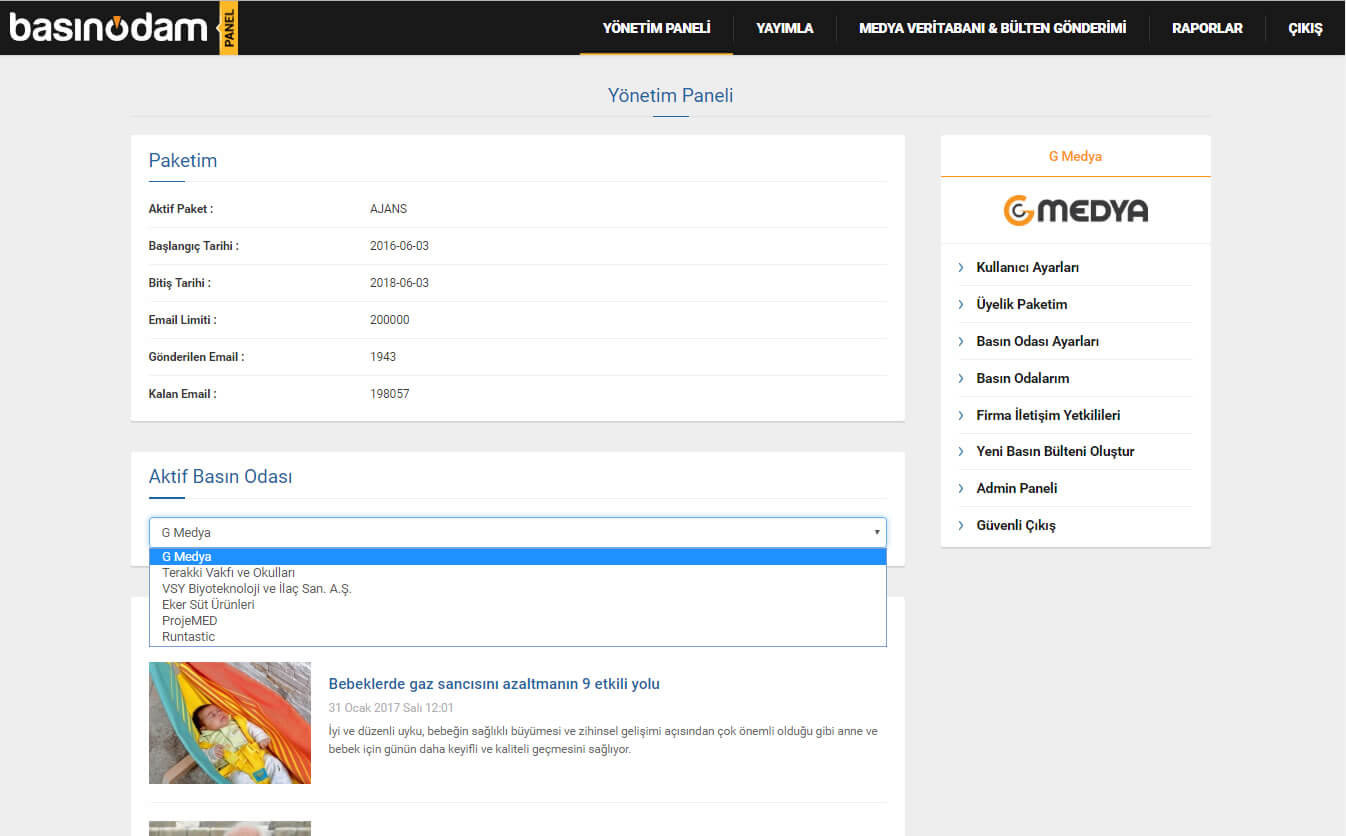Image resolution: width=1346 pixels, height=836 pixels.
Task: Click Yeni Basın Bülteni Oluştur
Action: 1055,452
